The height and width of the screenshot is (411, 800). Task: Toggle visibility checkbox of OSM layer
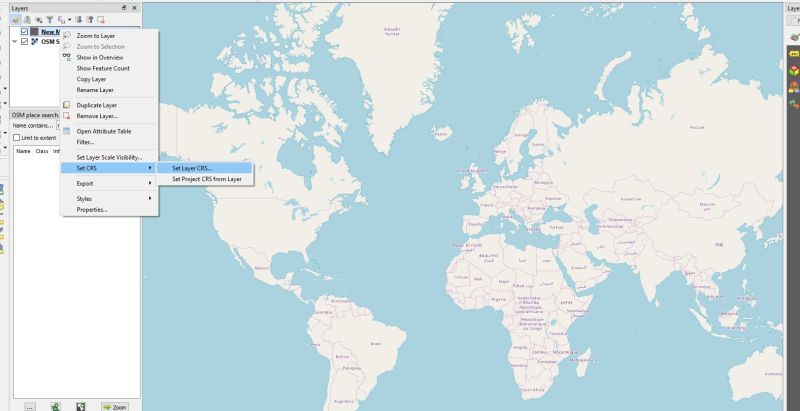click(x=24, y=41)
